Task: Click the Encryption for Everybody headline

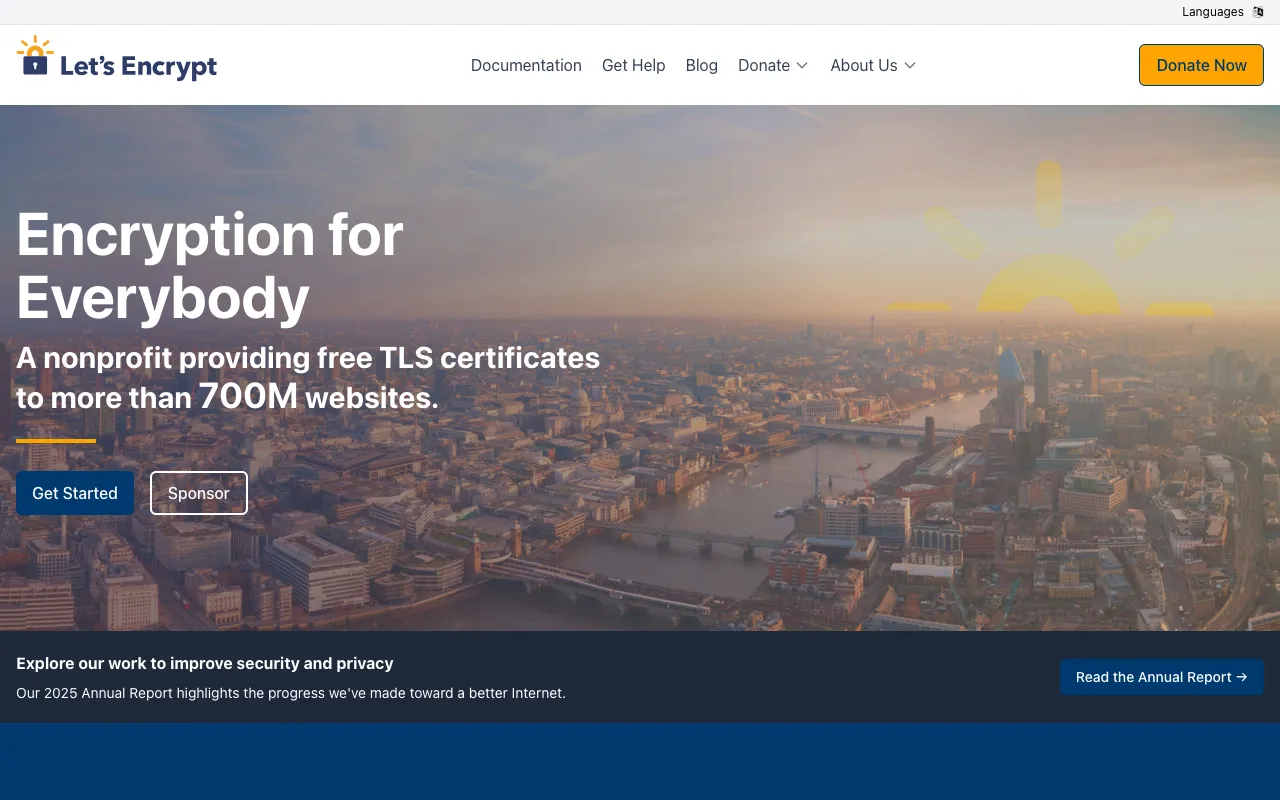Action: [x=209, y=265]
